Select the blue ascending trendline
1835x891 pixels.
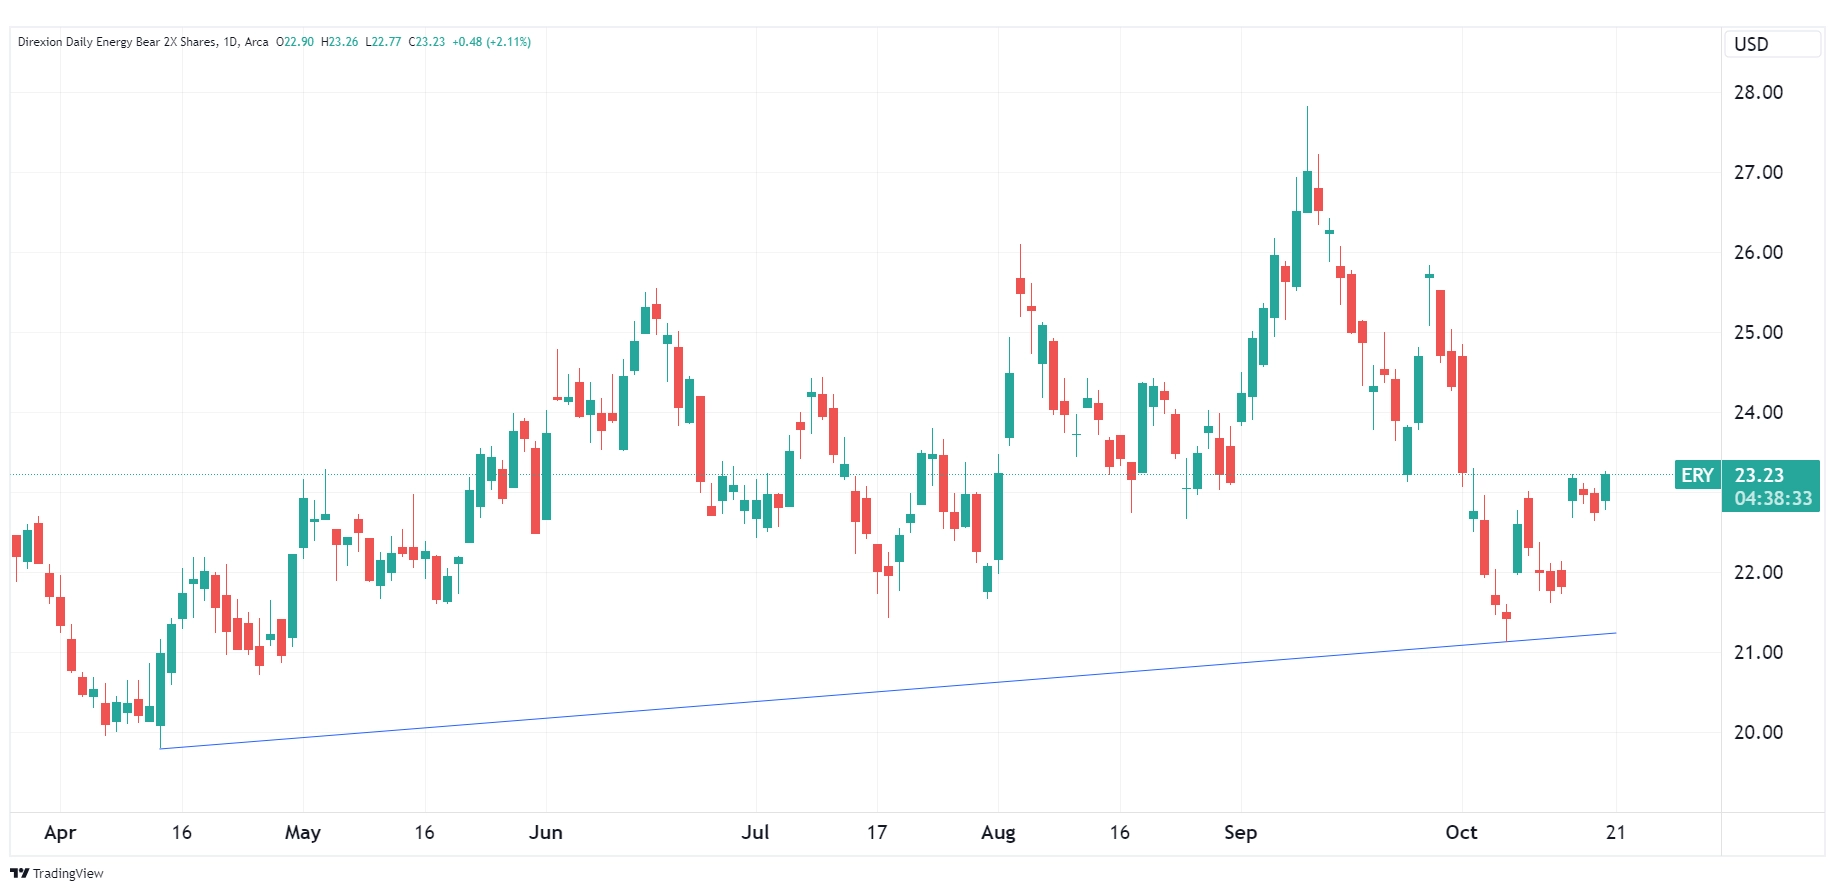(x=888, y=691)
